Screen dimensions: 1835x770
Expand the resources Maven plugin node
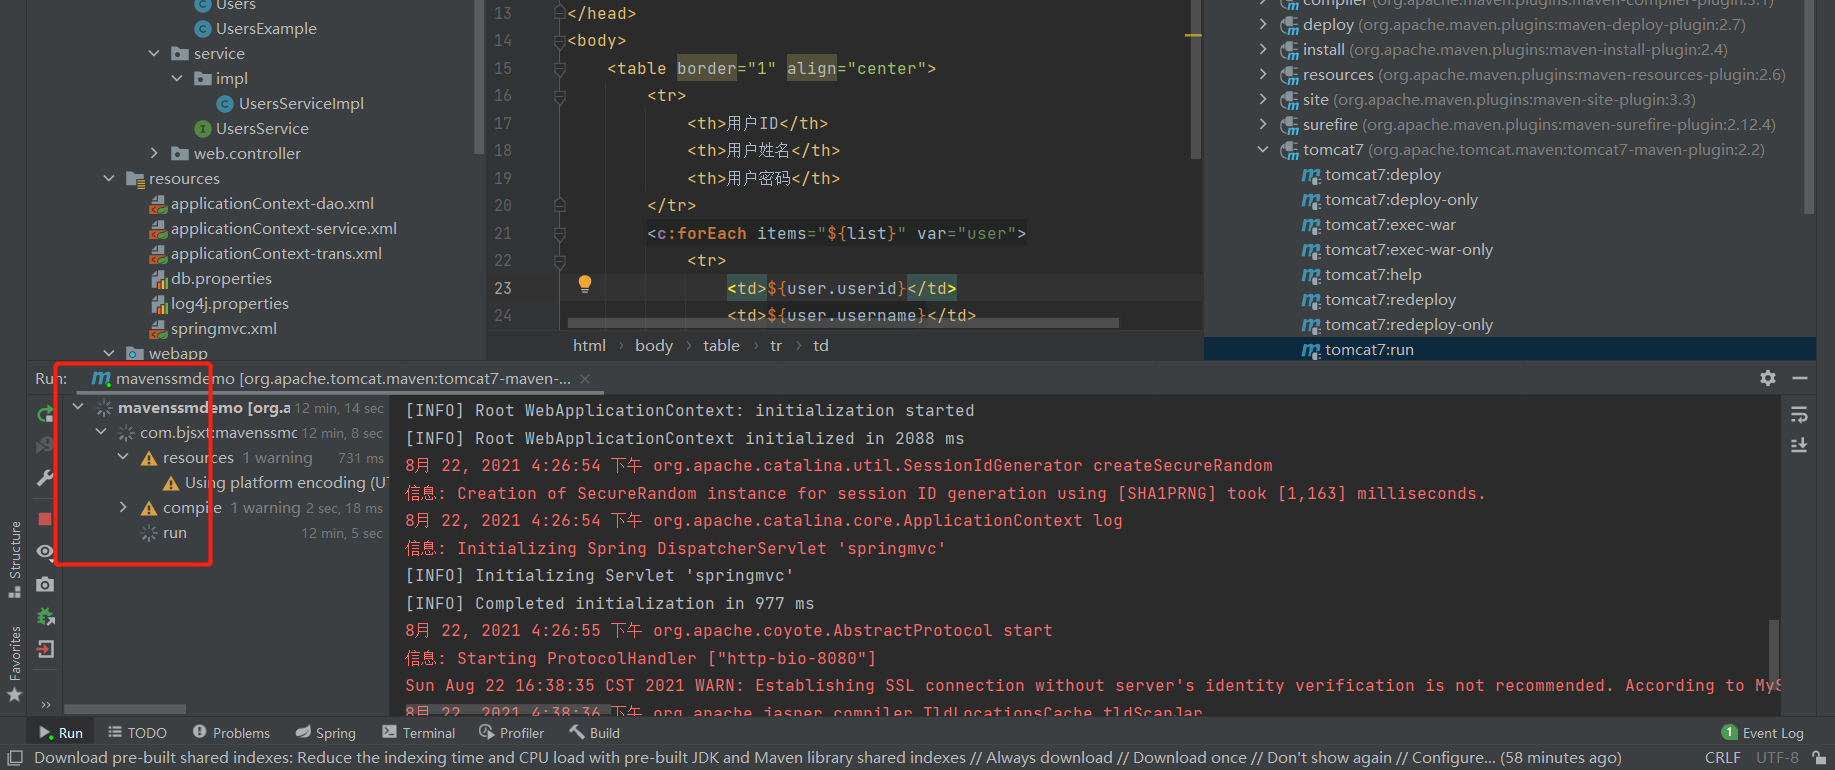pyautogui.click(x=1263, y=75)
